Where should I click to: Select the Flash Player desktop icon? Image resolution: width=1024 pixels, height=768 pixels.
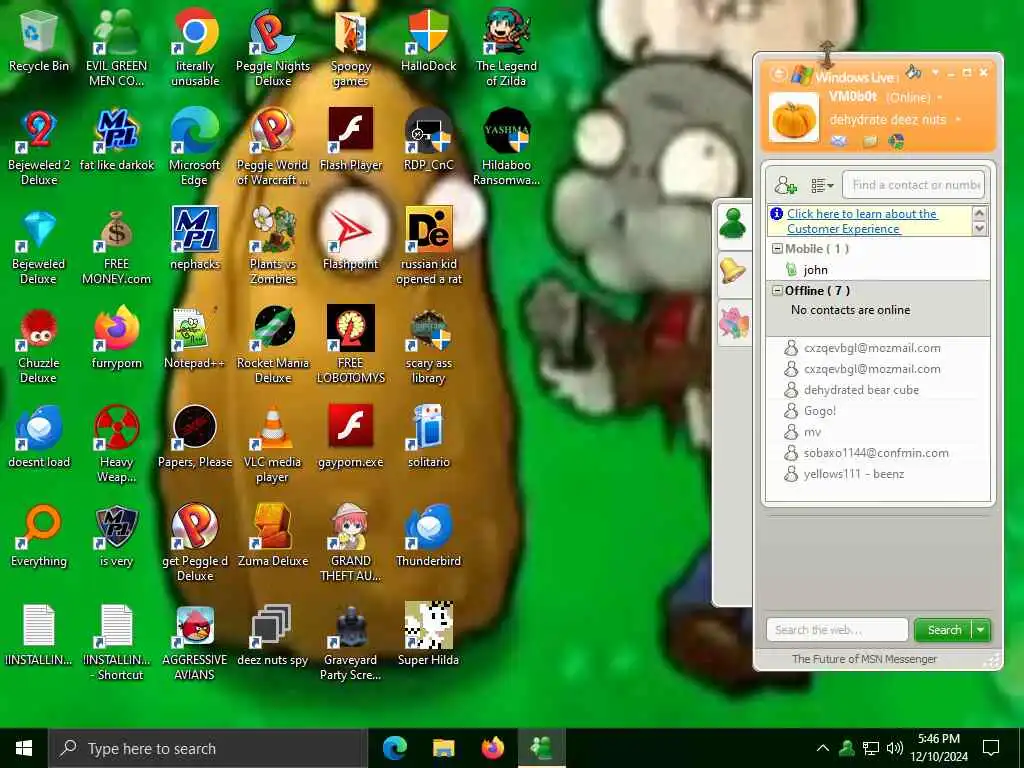tap(351, 140)
